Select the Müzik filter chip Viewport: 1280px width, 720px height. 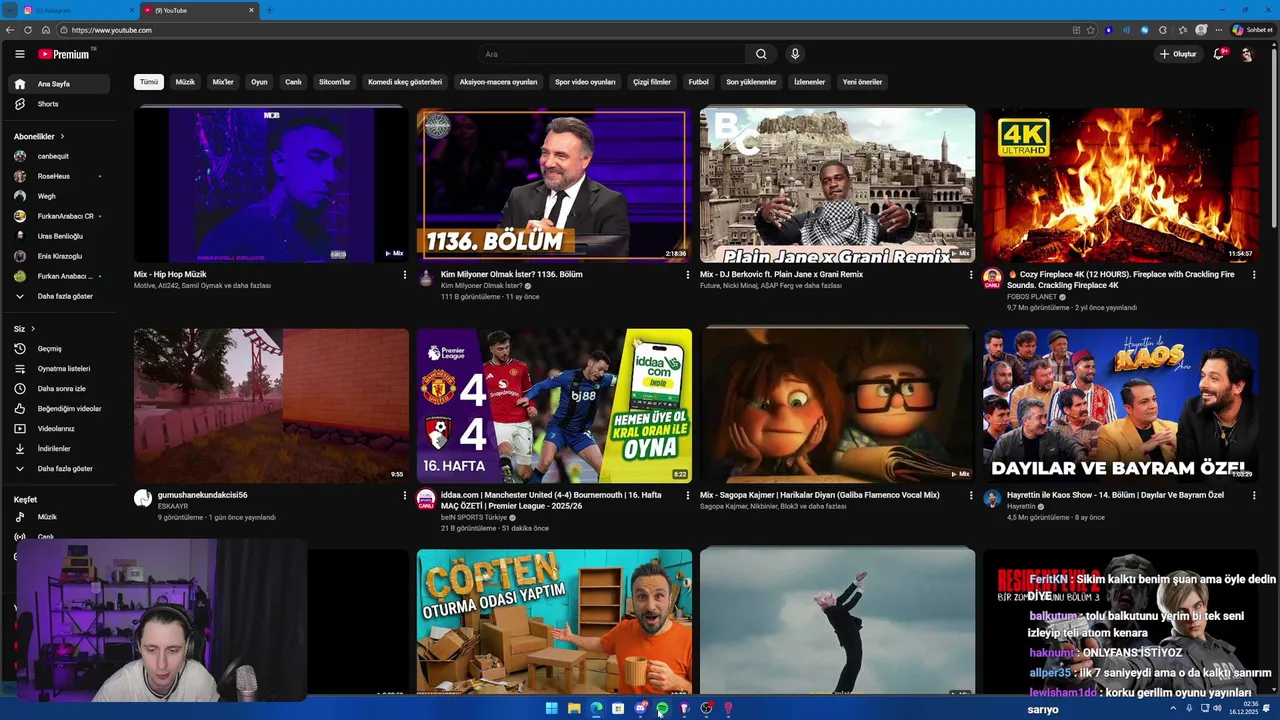coord(185,82)
